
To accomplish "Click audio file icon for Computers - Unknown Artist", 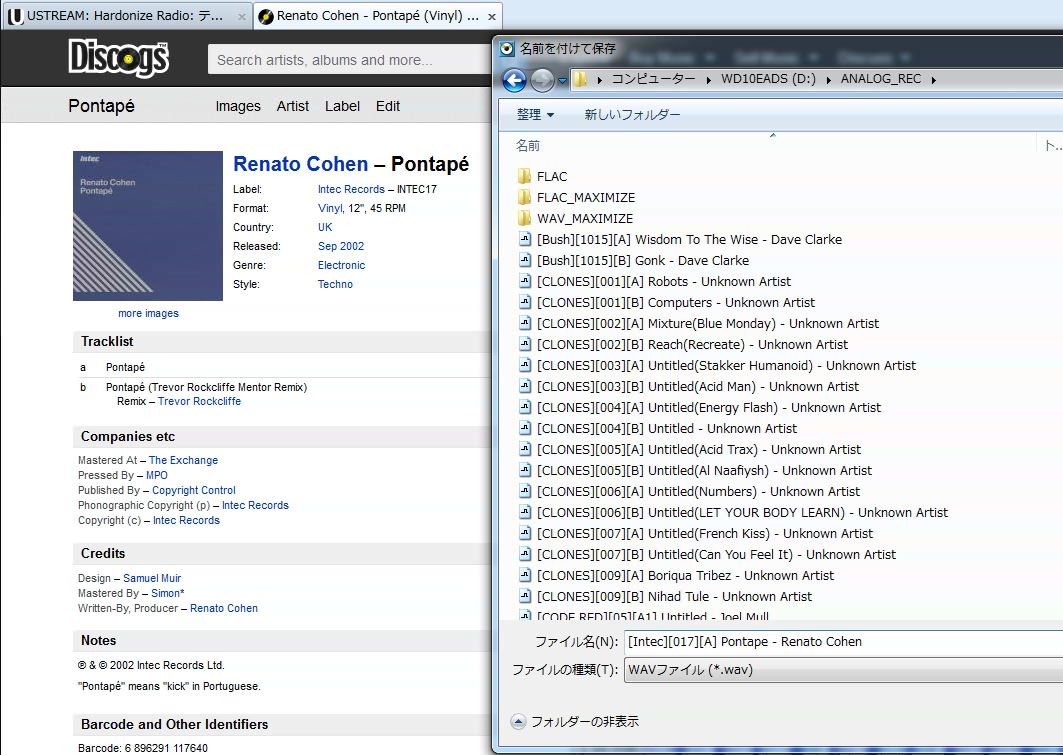I will tap(525, 302).
